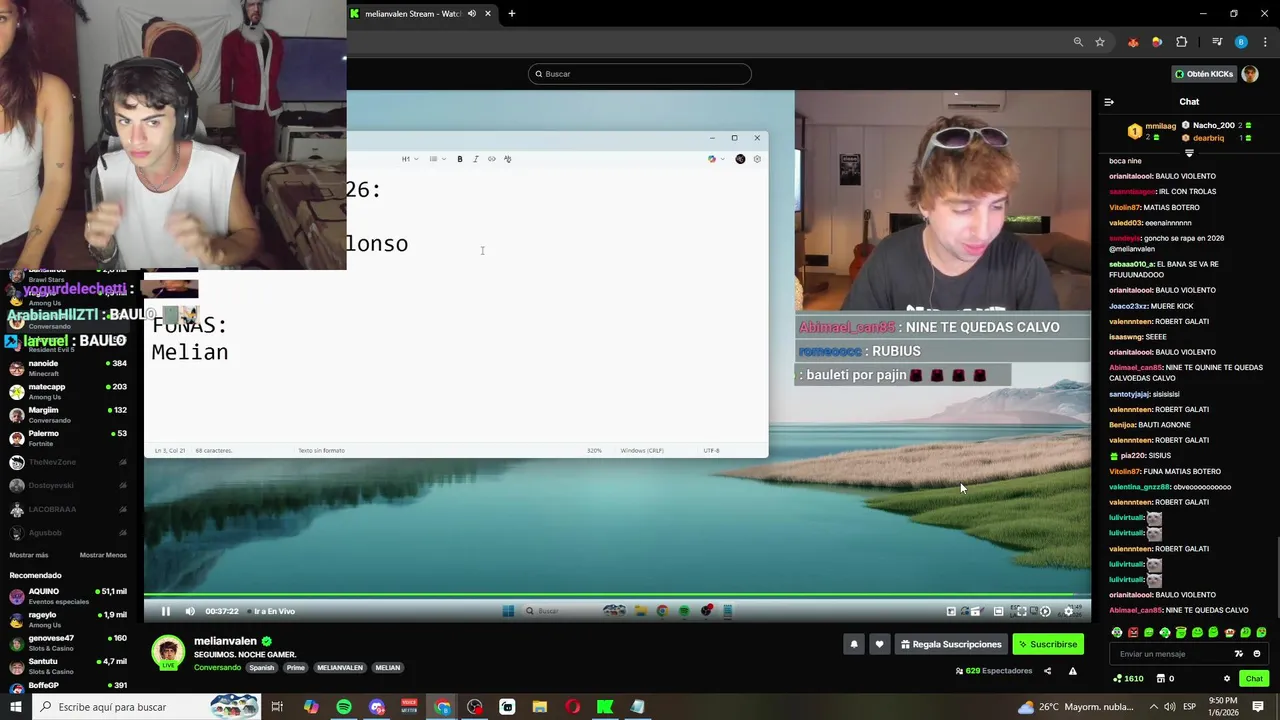Image resolution: width=1280 pixels, height=720 pixels.
Task: Open the AQUINO recommended channel
Action: click(68, 596)
